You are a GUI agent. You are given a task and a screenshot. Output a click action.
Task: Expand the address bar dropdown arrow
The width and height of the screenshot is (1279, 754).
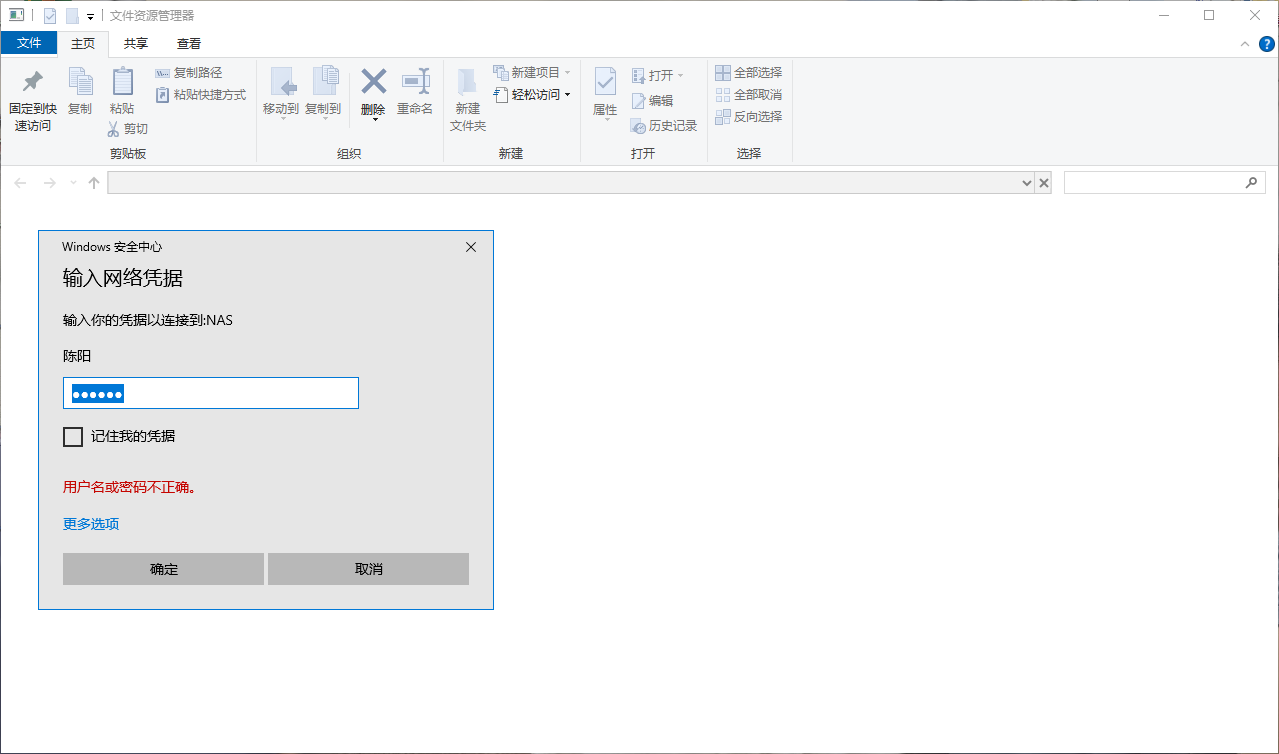(1027, 183)
